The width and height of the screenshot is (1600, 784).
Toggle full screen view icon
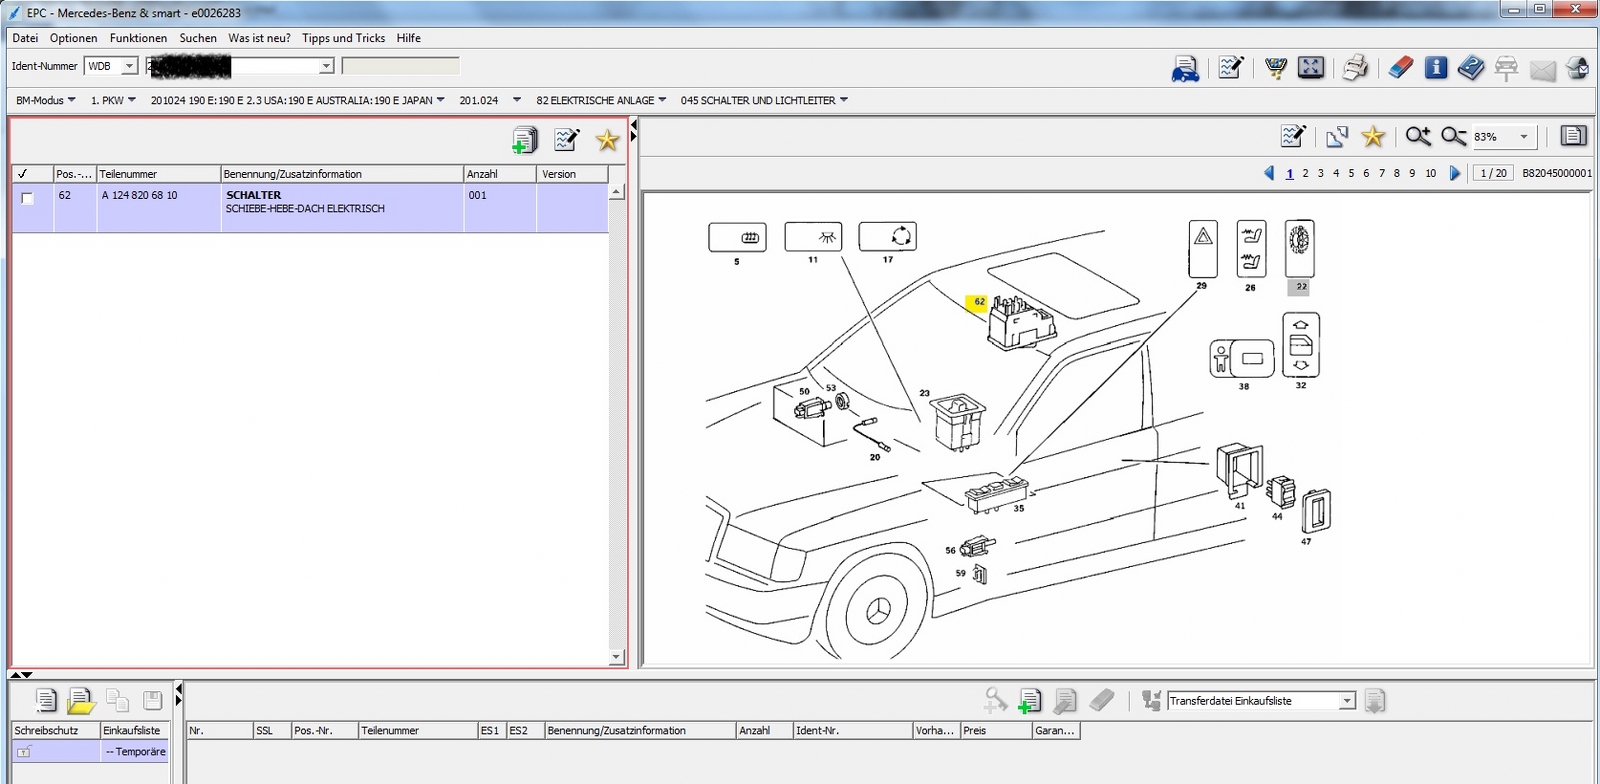1311,67
